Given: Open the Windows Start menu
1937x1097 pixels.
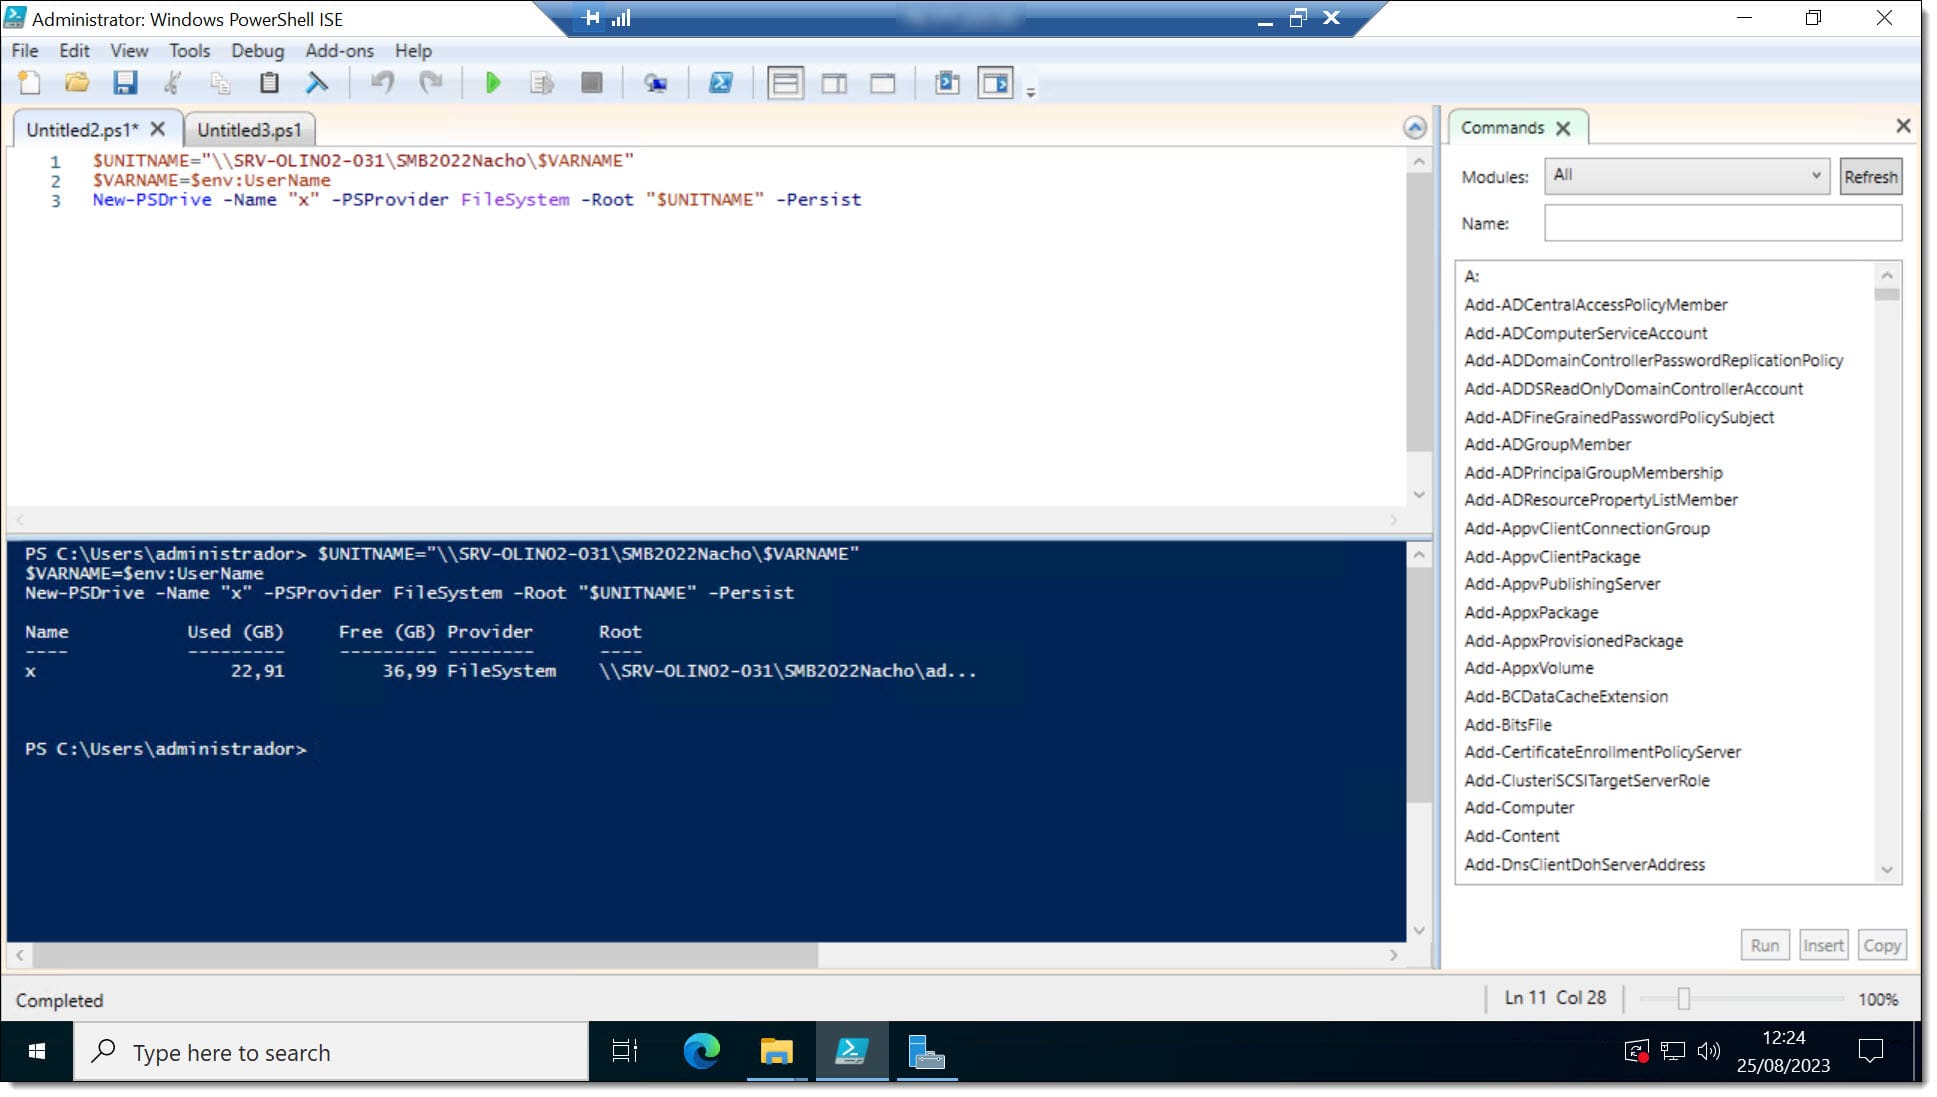Looking at the screenshot, I should (37, 1051).
